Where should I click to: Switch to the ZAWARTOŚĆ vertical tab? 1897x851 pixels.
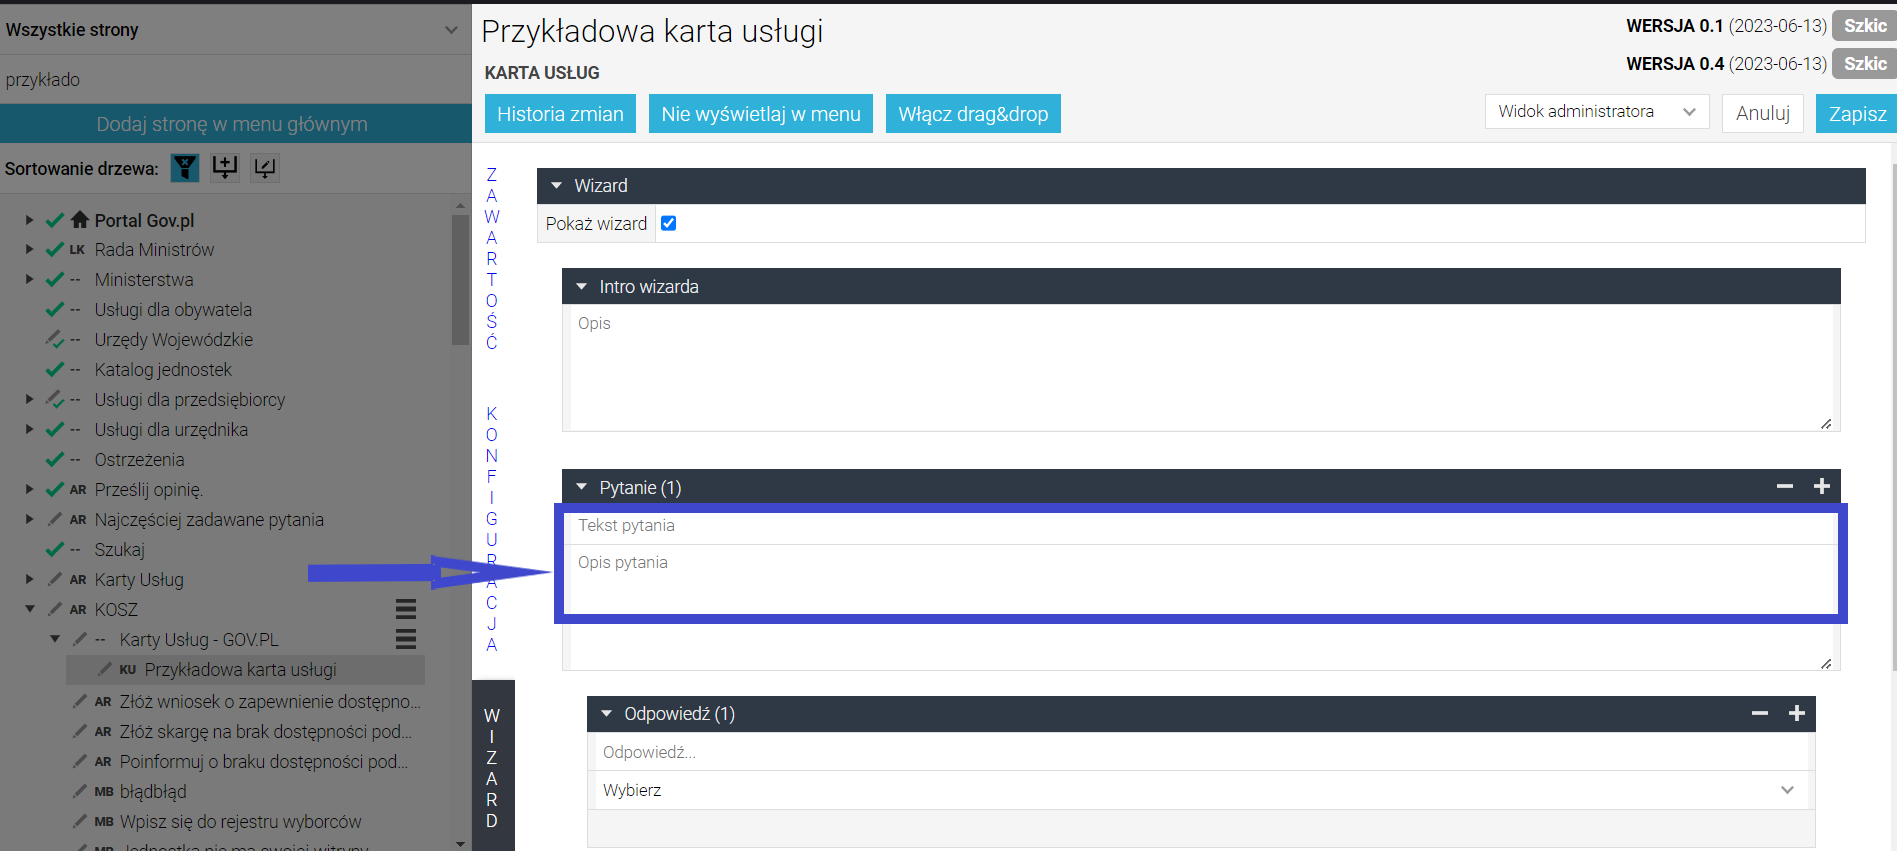click(x=492, y=258)
